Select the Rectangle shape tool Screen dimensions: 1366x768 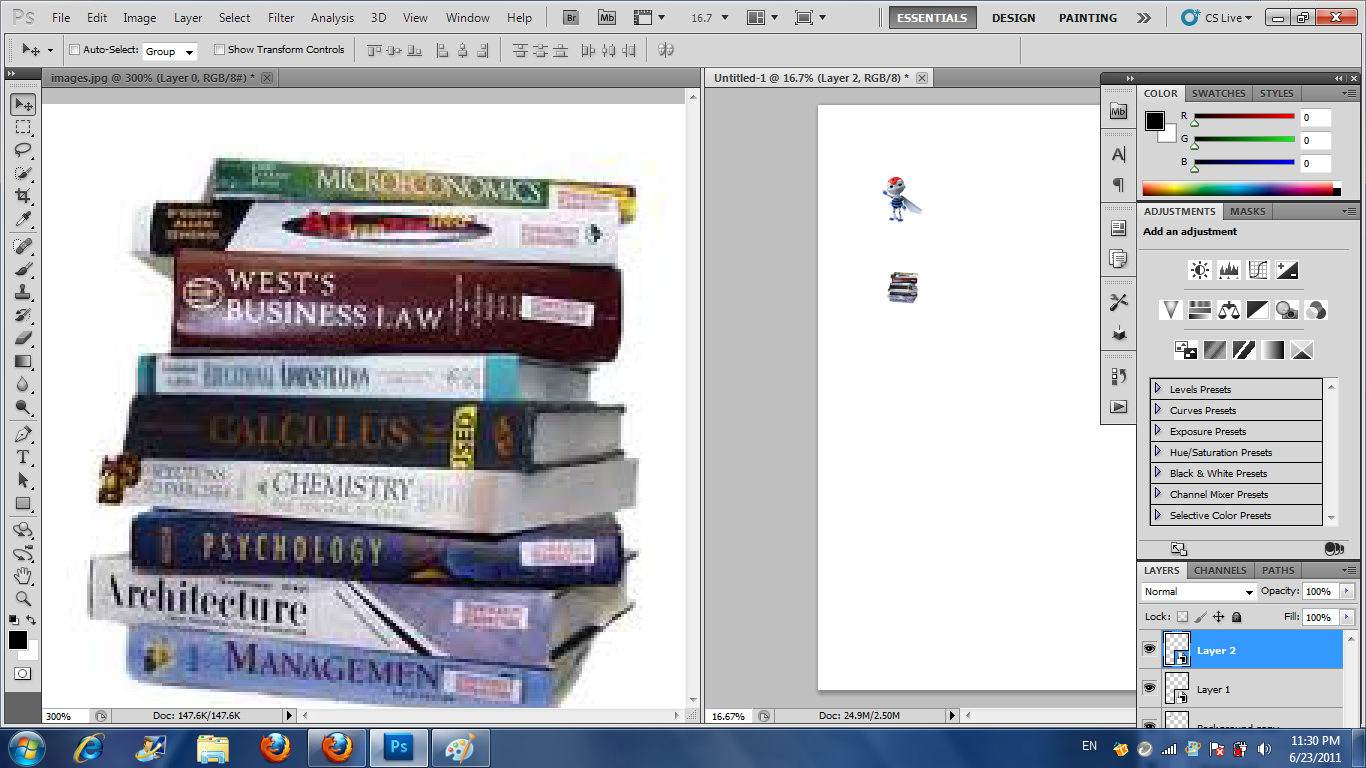pyautogui.click(x=23, y=503)
